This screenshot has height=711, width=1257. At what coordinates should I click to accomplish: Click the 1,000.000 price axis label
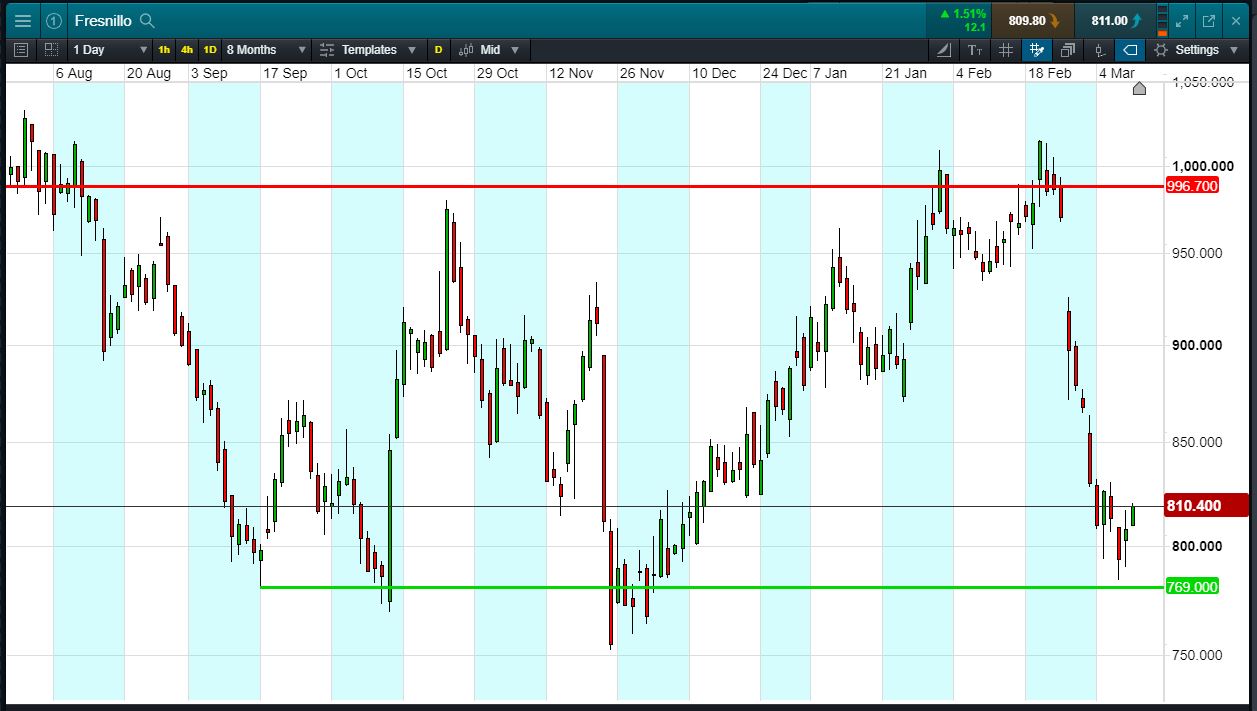point(1204,166)
